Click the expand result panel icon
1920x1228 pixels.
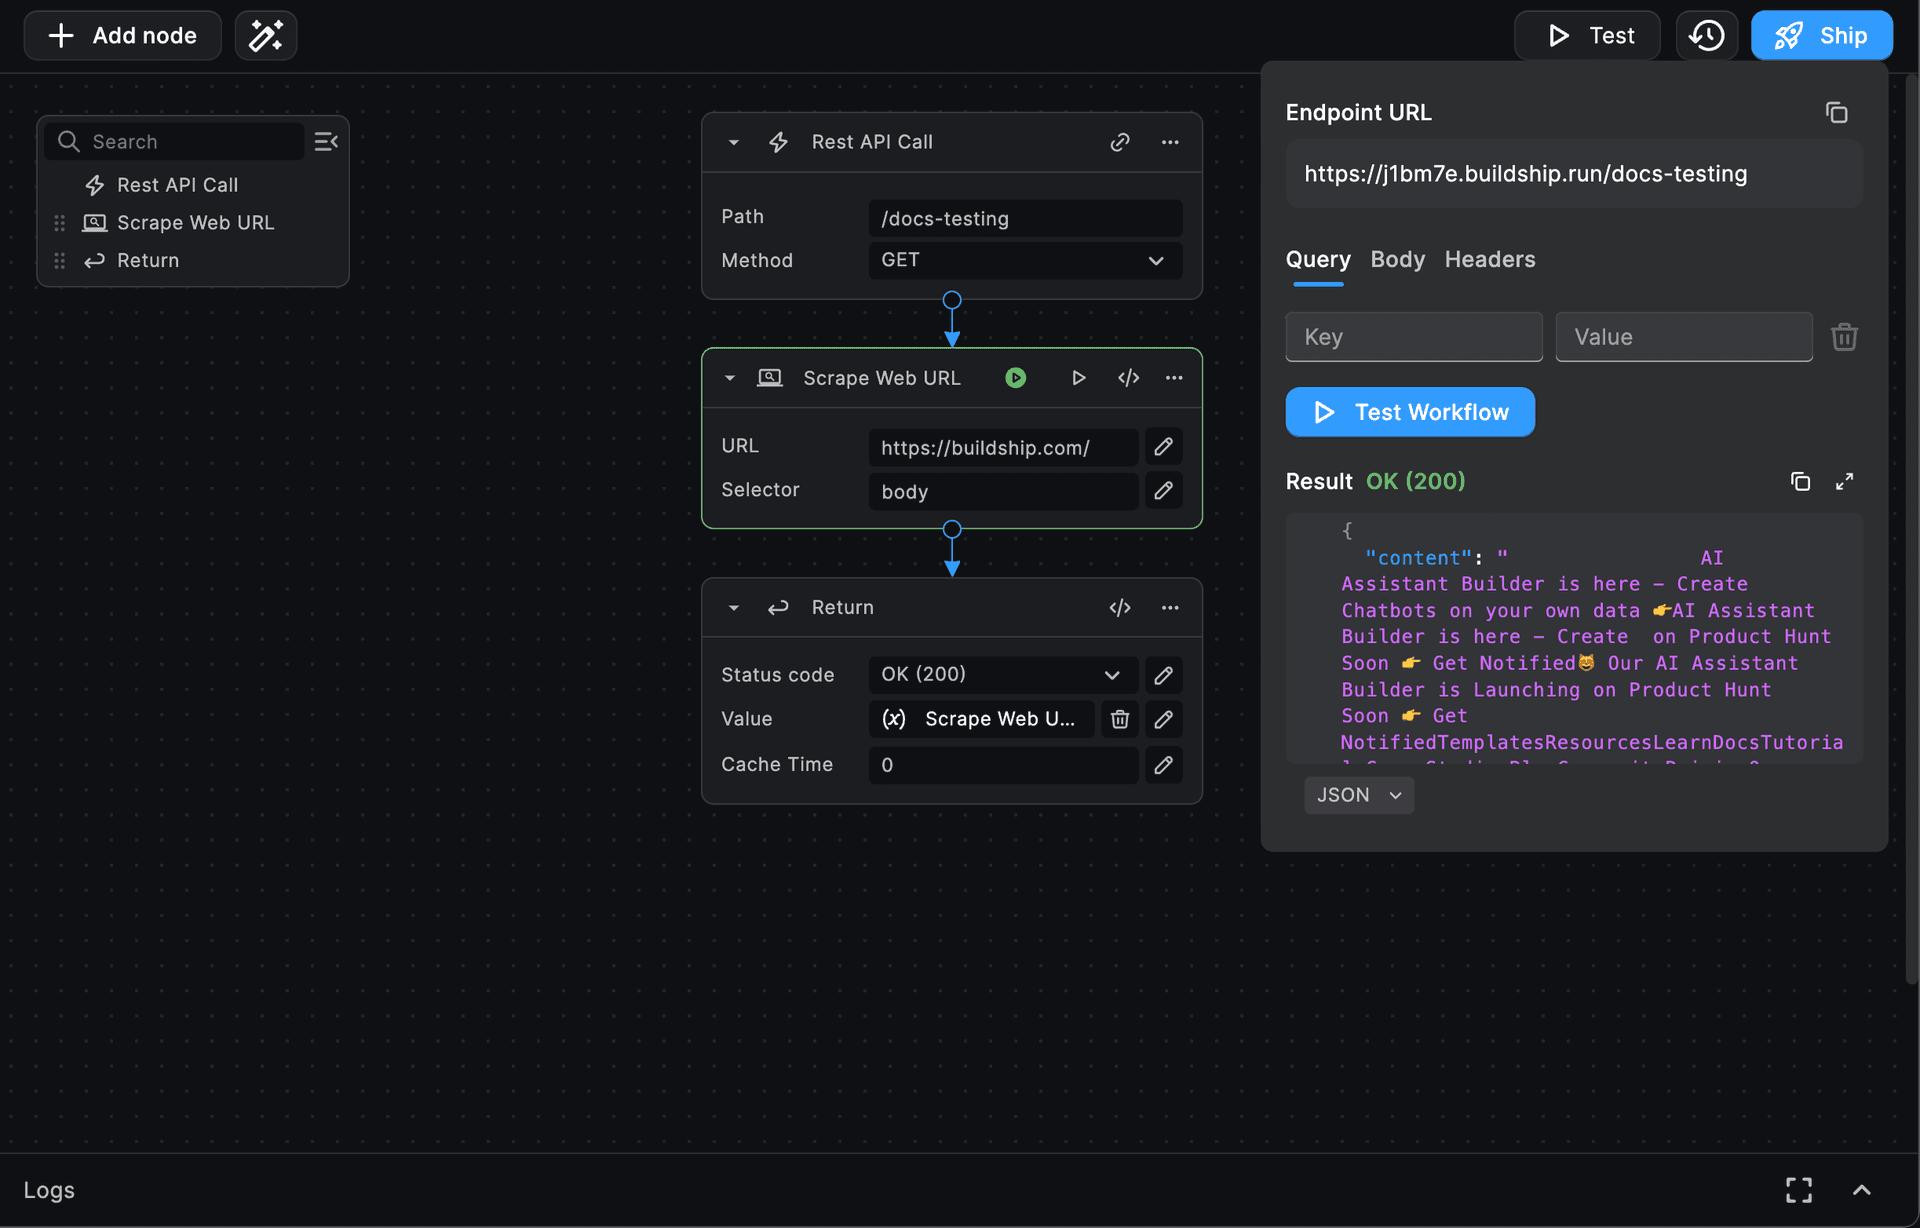[x=1844, y=480]
